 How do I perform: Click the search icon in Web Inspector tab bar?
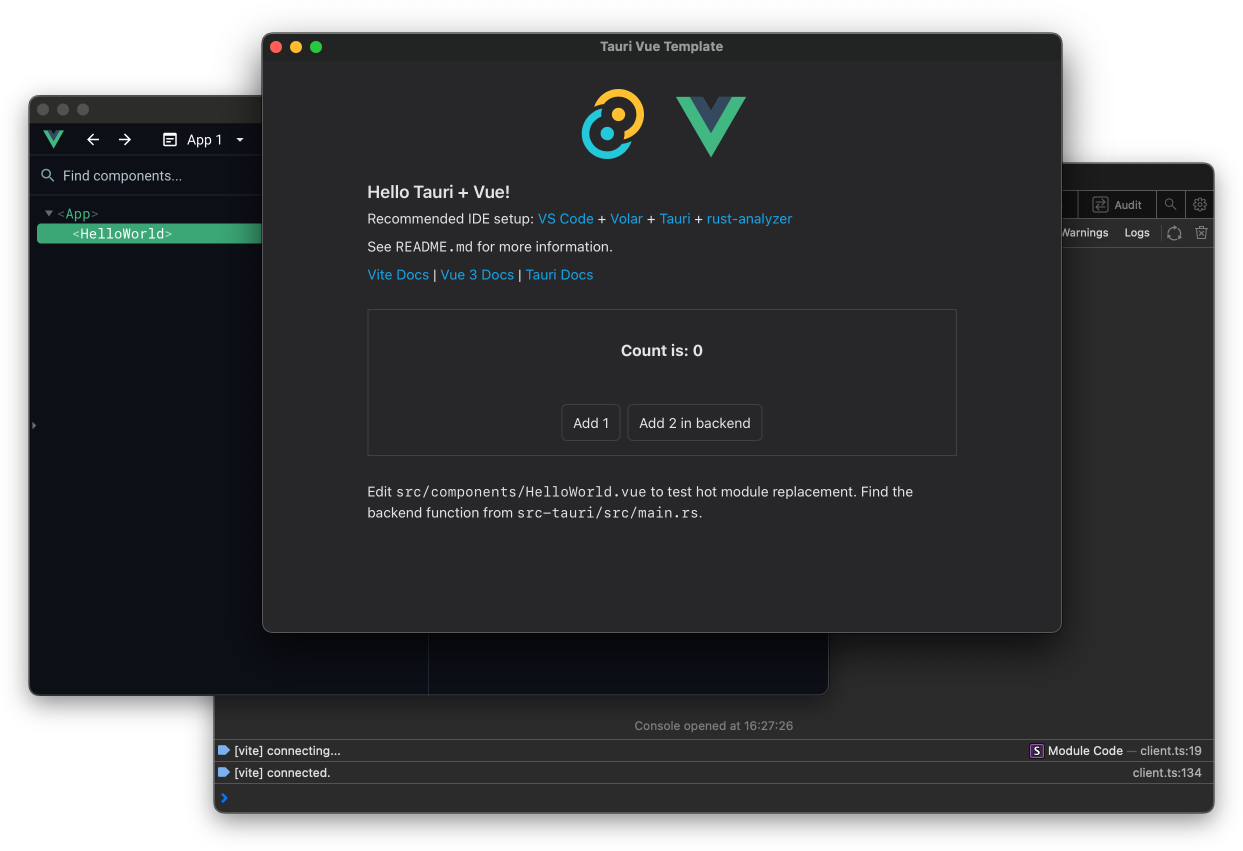(1170, 204)
